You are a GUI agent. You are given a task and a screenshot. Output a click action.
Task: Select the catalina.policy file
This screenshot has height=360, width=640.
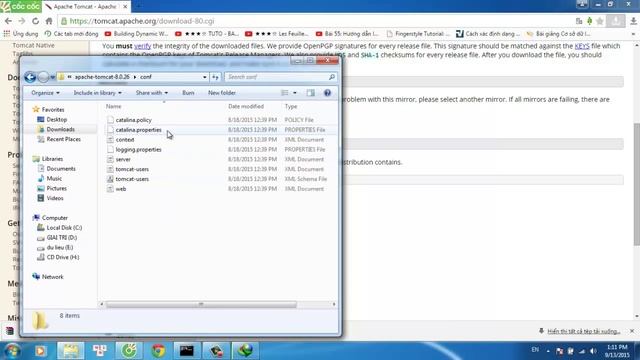(133, 120)
